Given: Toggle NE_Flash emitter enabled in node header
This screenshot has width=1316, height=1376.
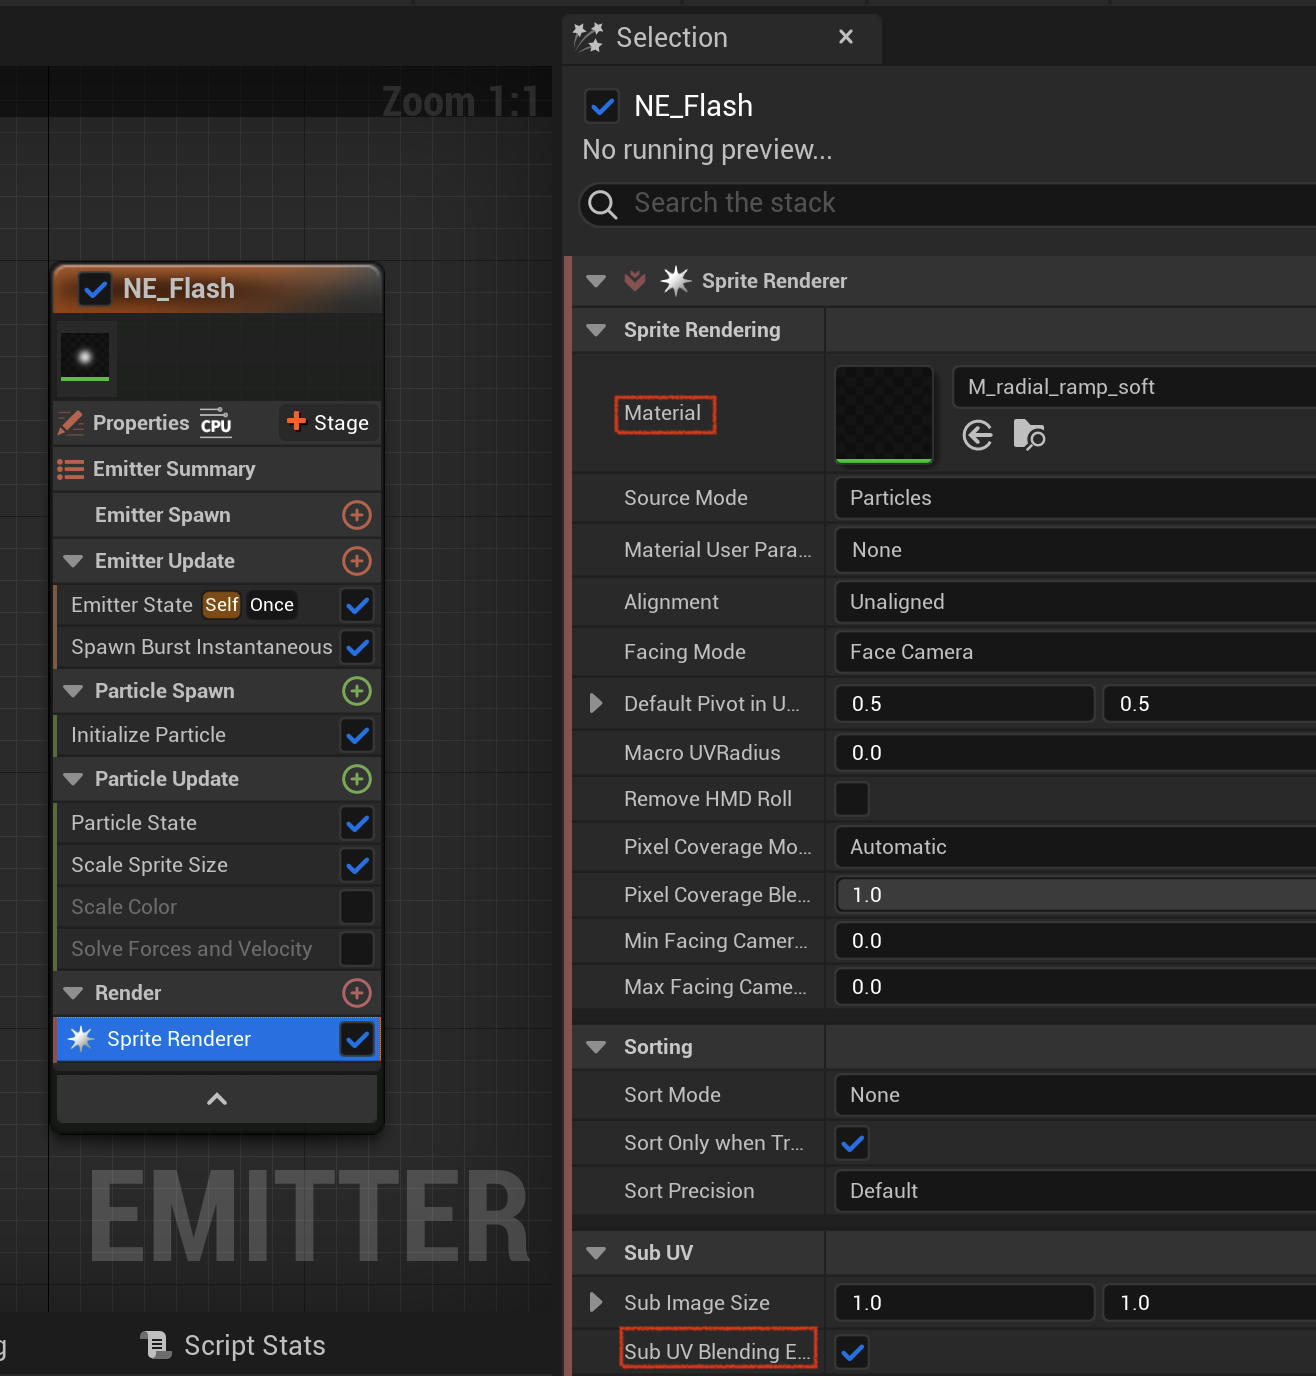Looking at the screenshot, I should point(96,289).
